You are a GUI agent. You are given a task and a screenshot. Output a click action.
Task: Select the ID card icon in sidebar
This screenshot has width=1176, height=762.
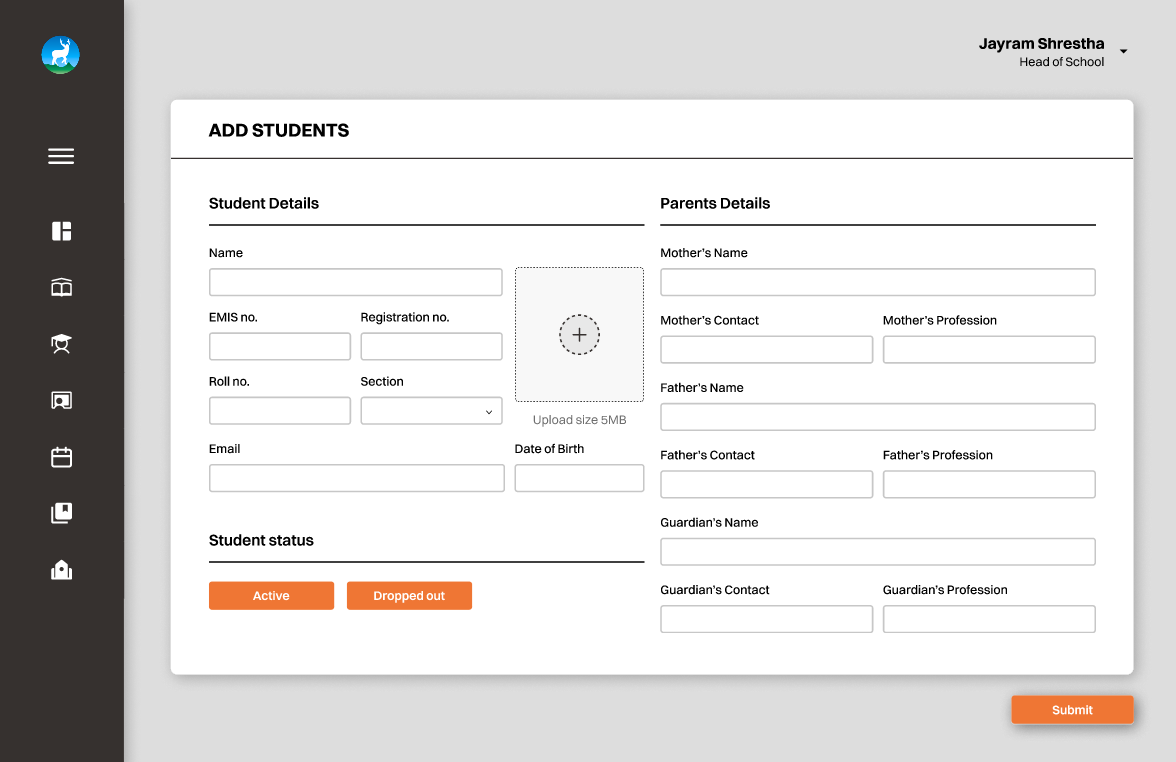point(61,399)
